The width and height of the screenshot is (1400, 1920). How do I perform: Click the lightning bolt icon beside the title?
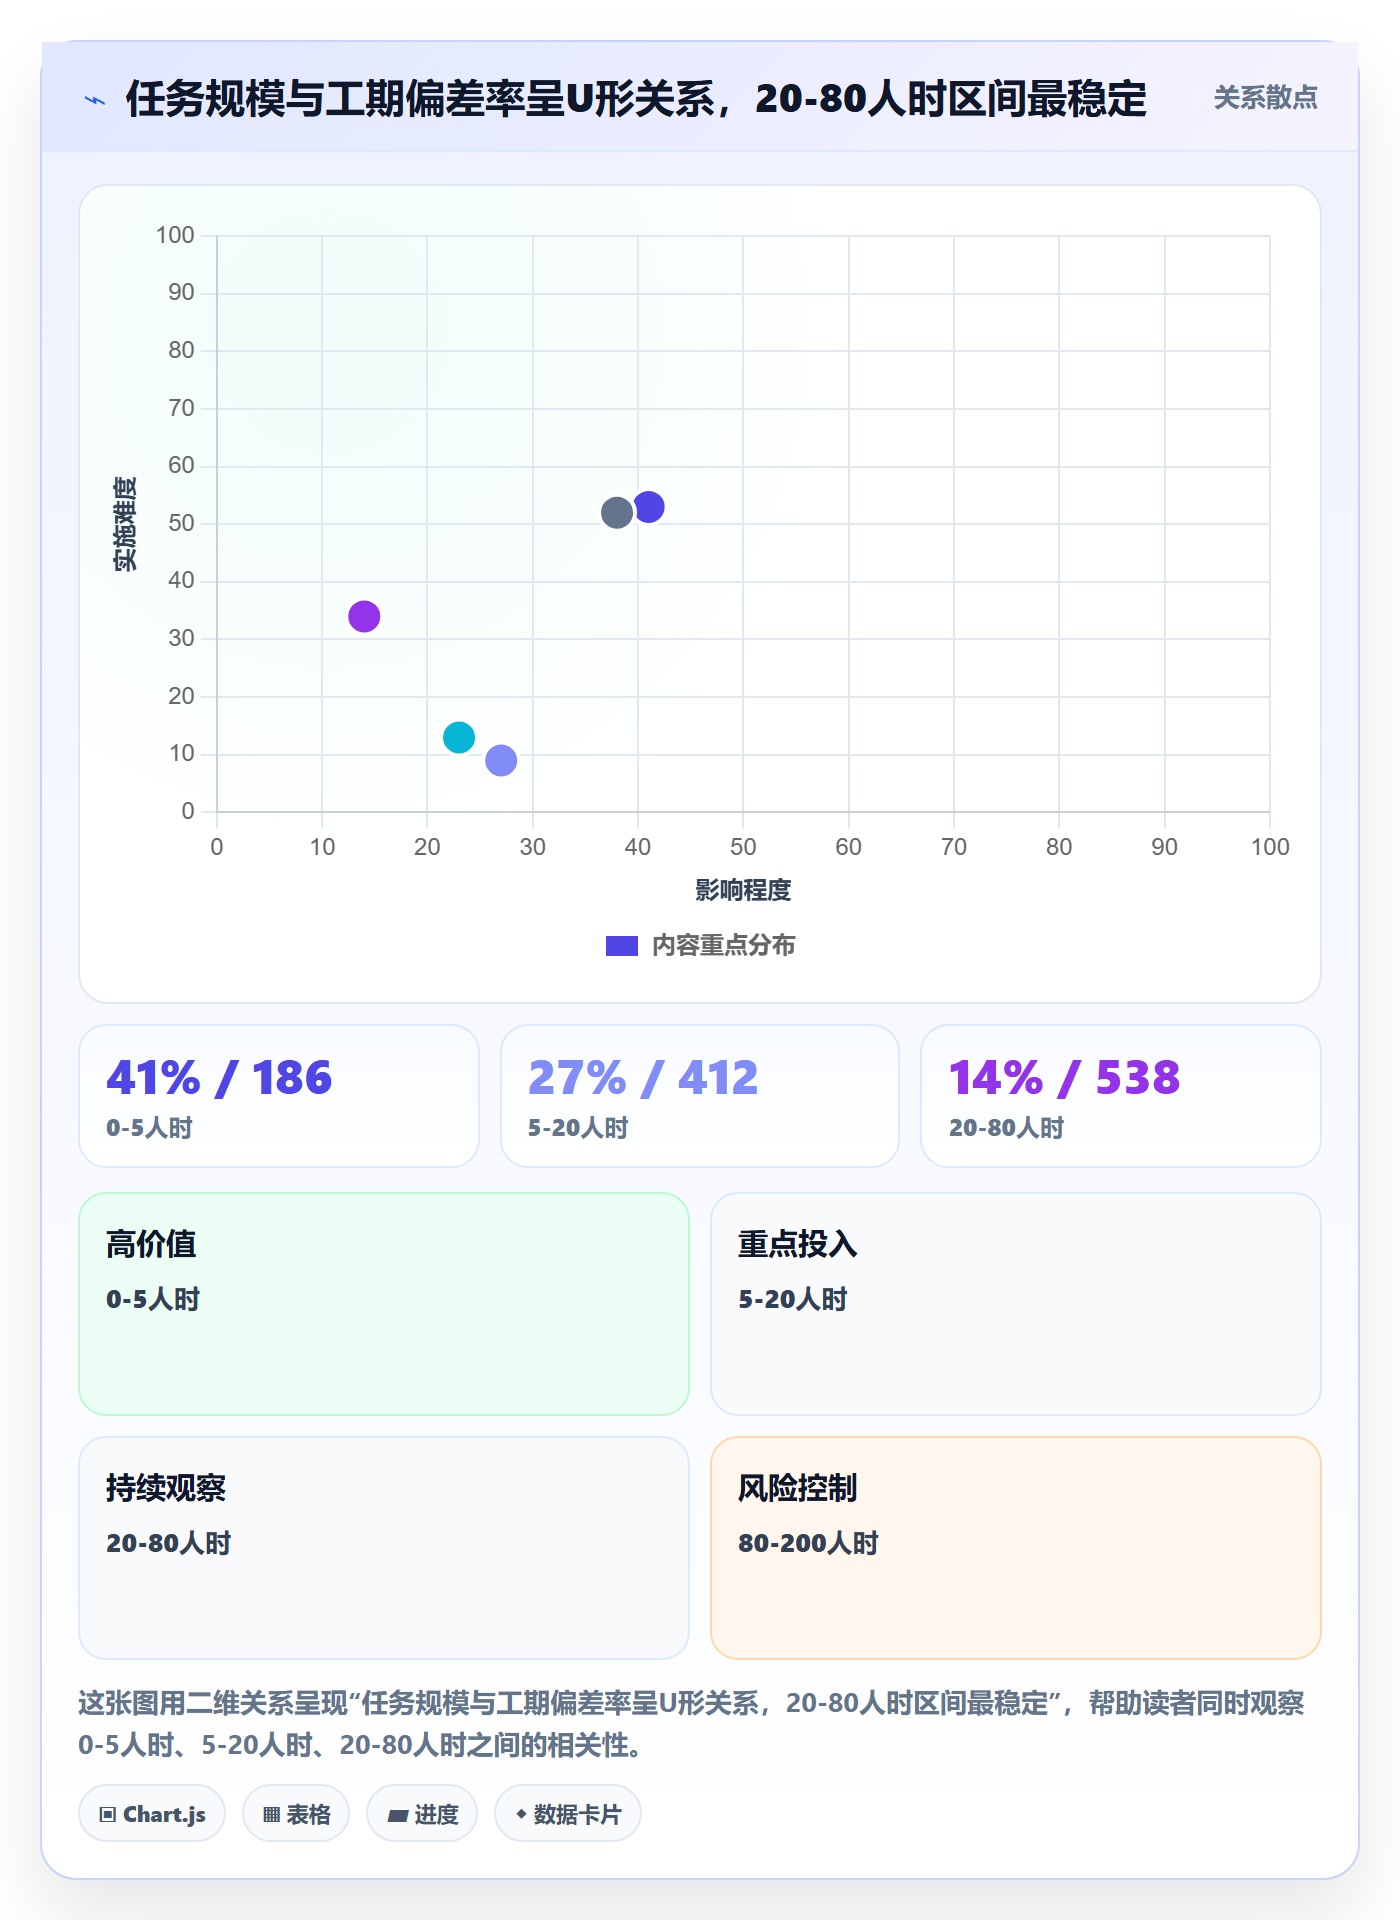[95, 100]
